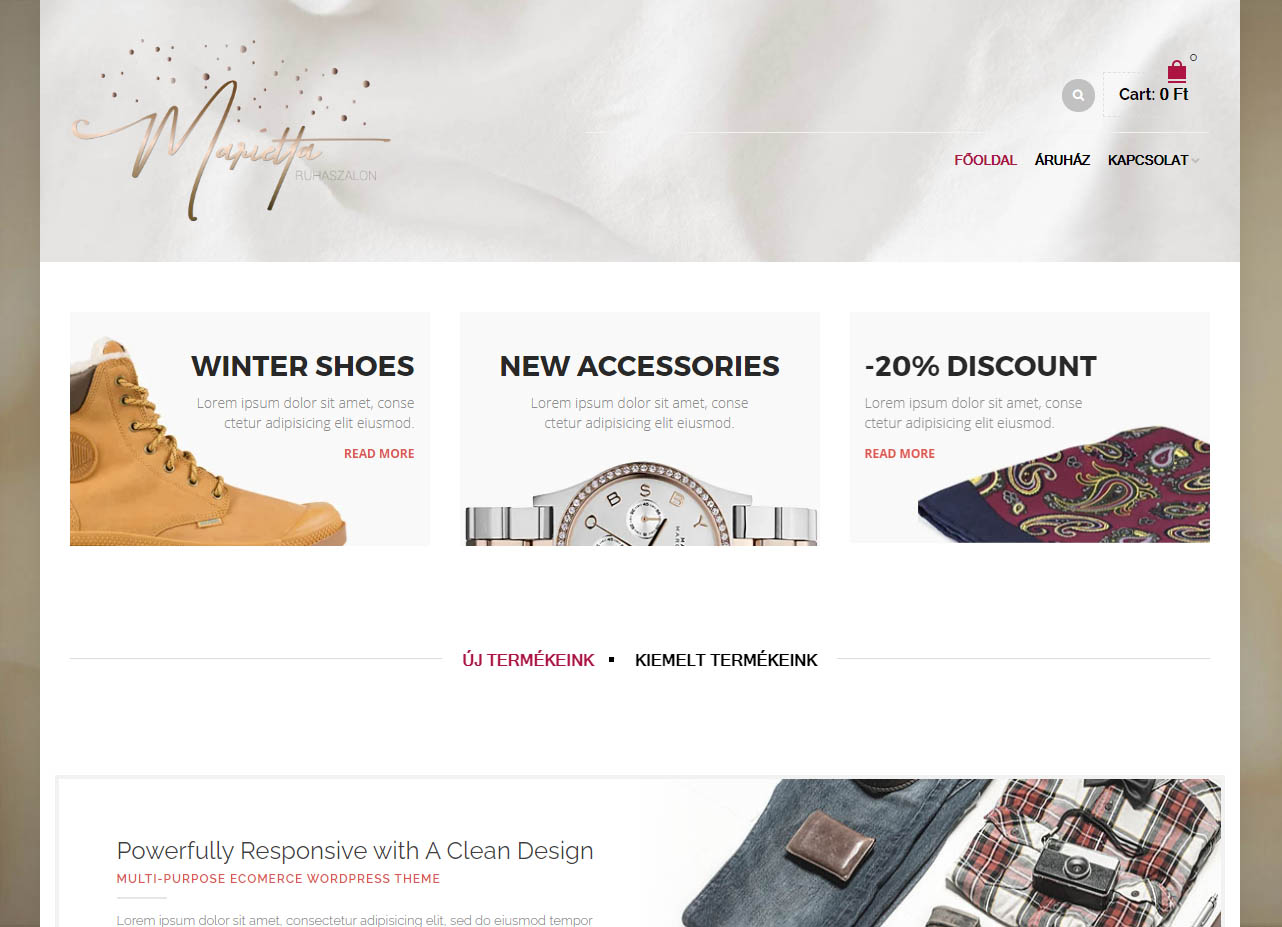Click the Winter Shoes heading
This screenshot has height=927, width=1282.
(303, 366)
